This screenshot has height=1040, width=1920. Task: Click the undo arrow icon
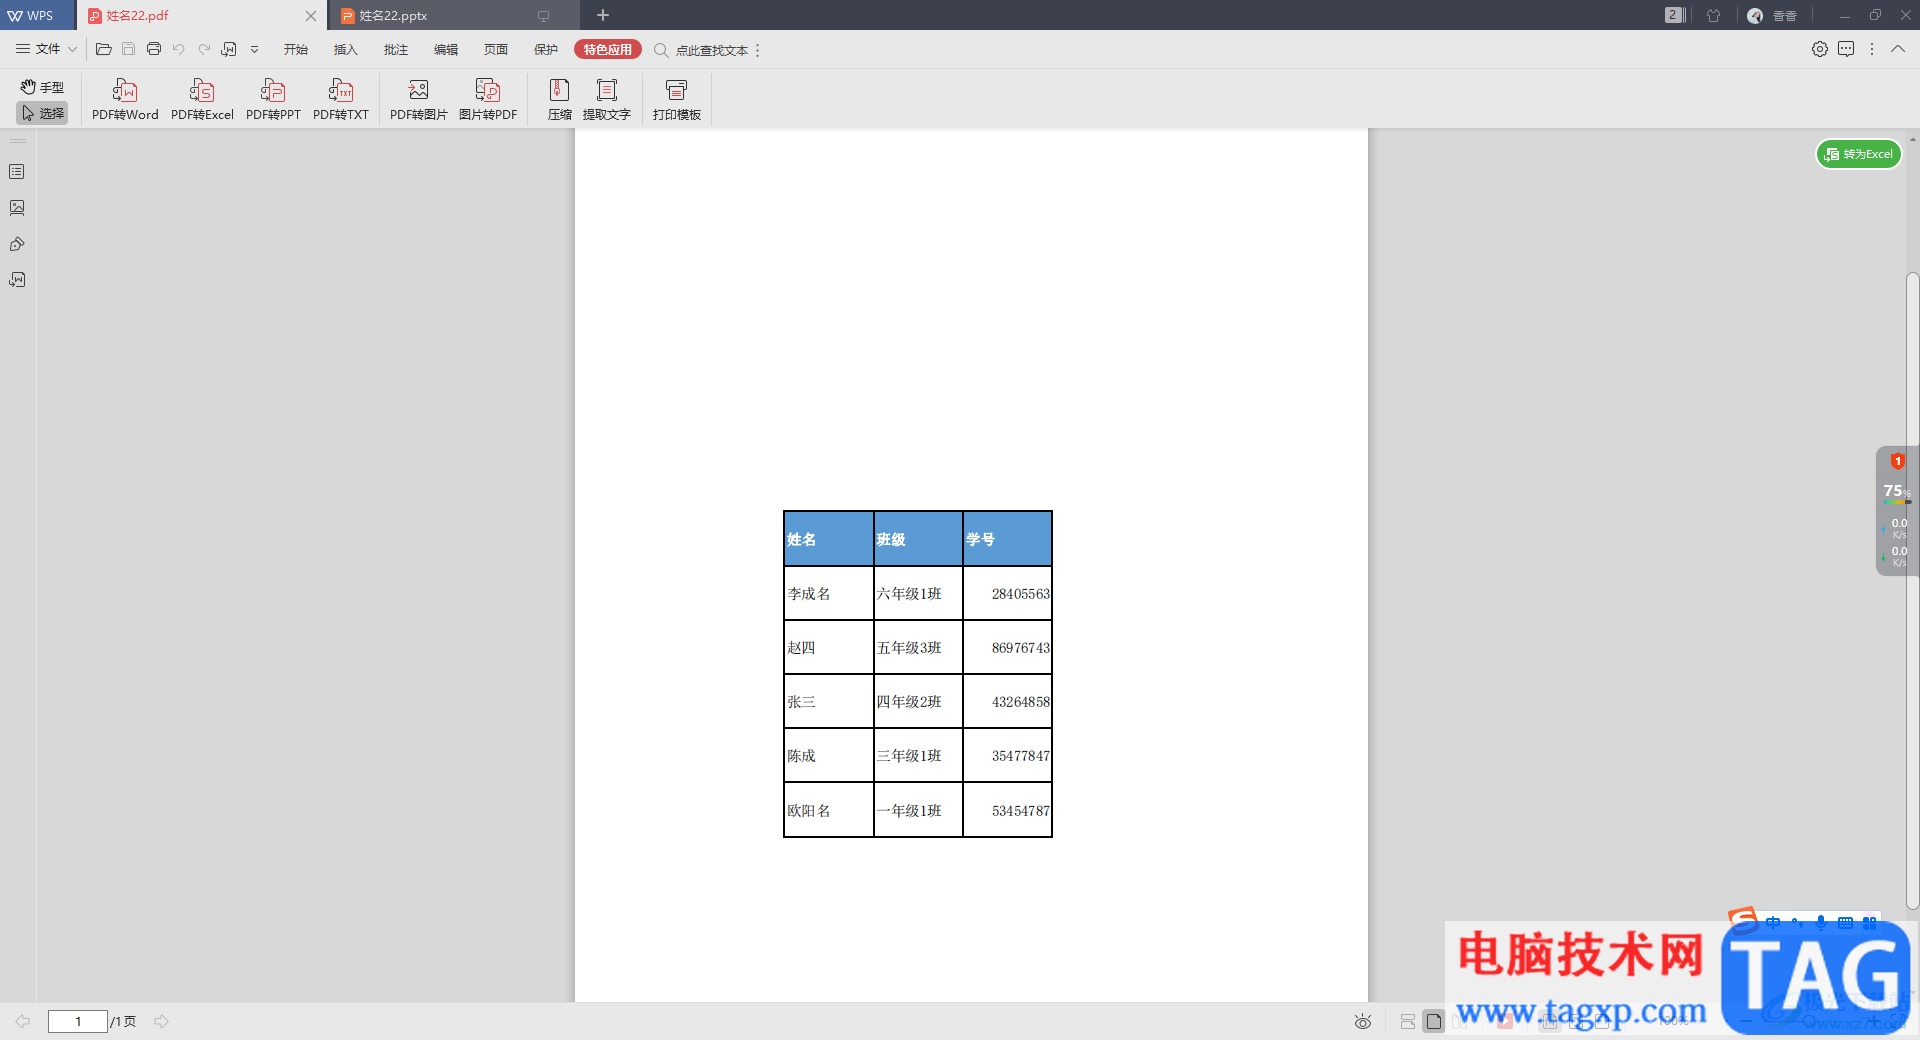179,49
